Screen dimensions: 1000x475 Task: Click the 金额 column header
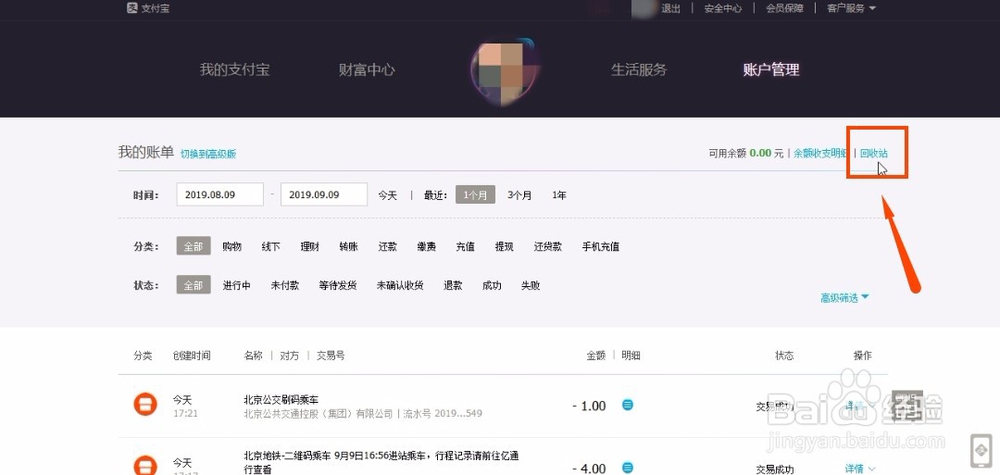click(x=596, y=356)
